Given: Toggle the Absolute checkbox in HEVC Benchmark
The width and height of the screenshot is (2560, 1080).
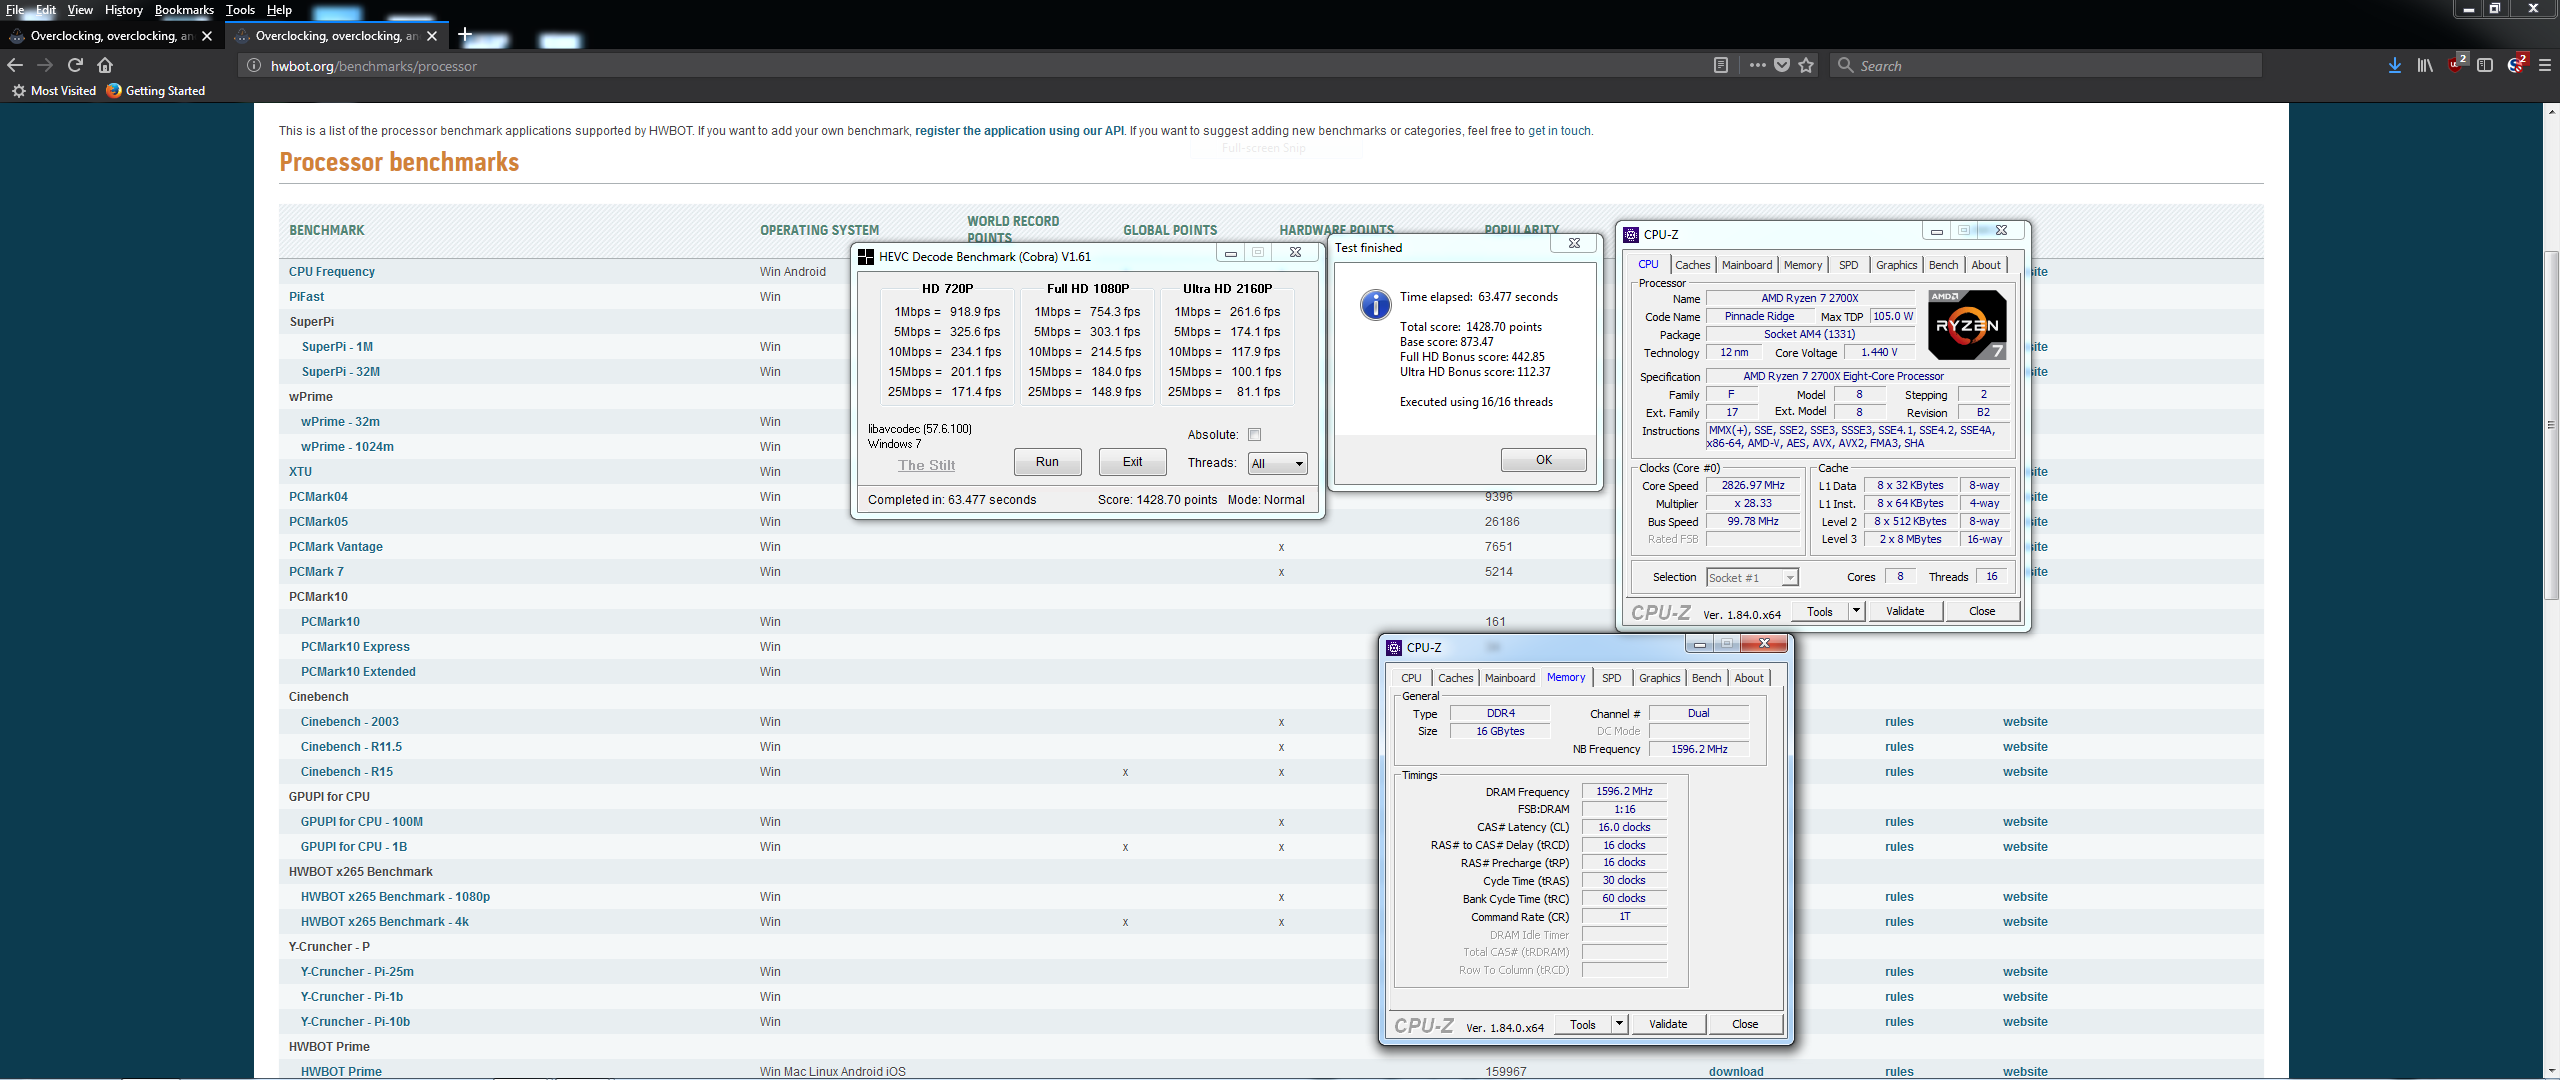Looking at the screenshot, I should [x=1255, y=435].
